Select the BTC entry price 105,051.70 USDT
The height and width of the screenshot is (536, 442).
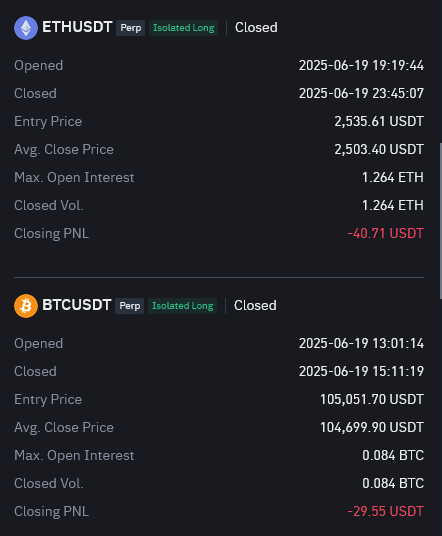coord(372,399)
